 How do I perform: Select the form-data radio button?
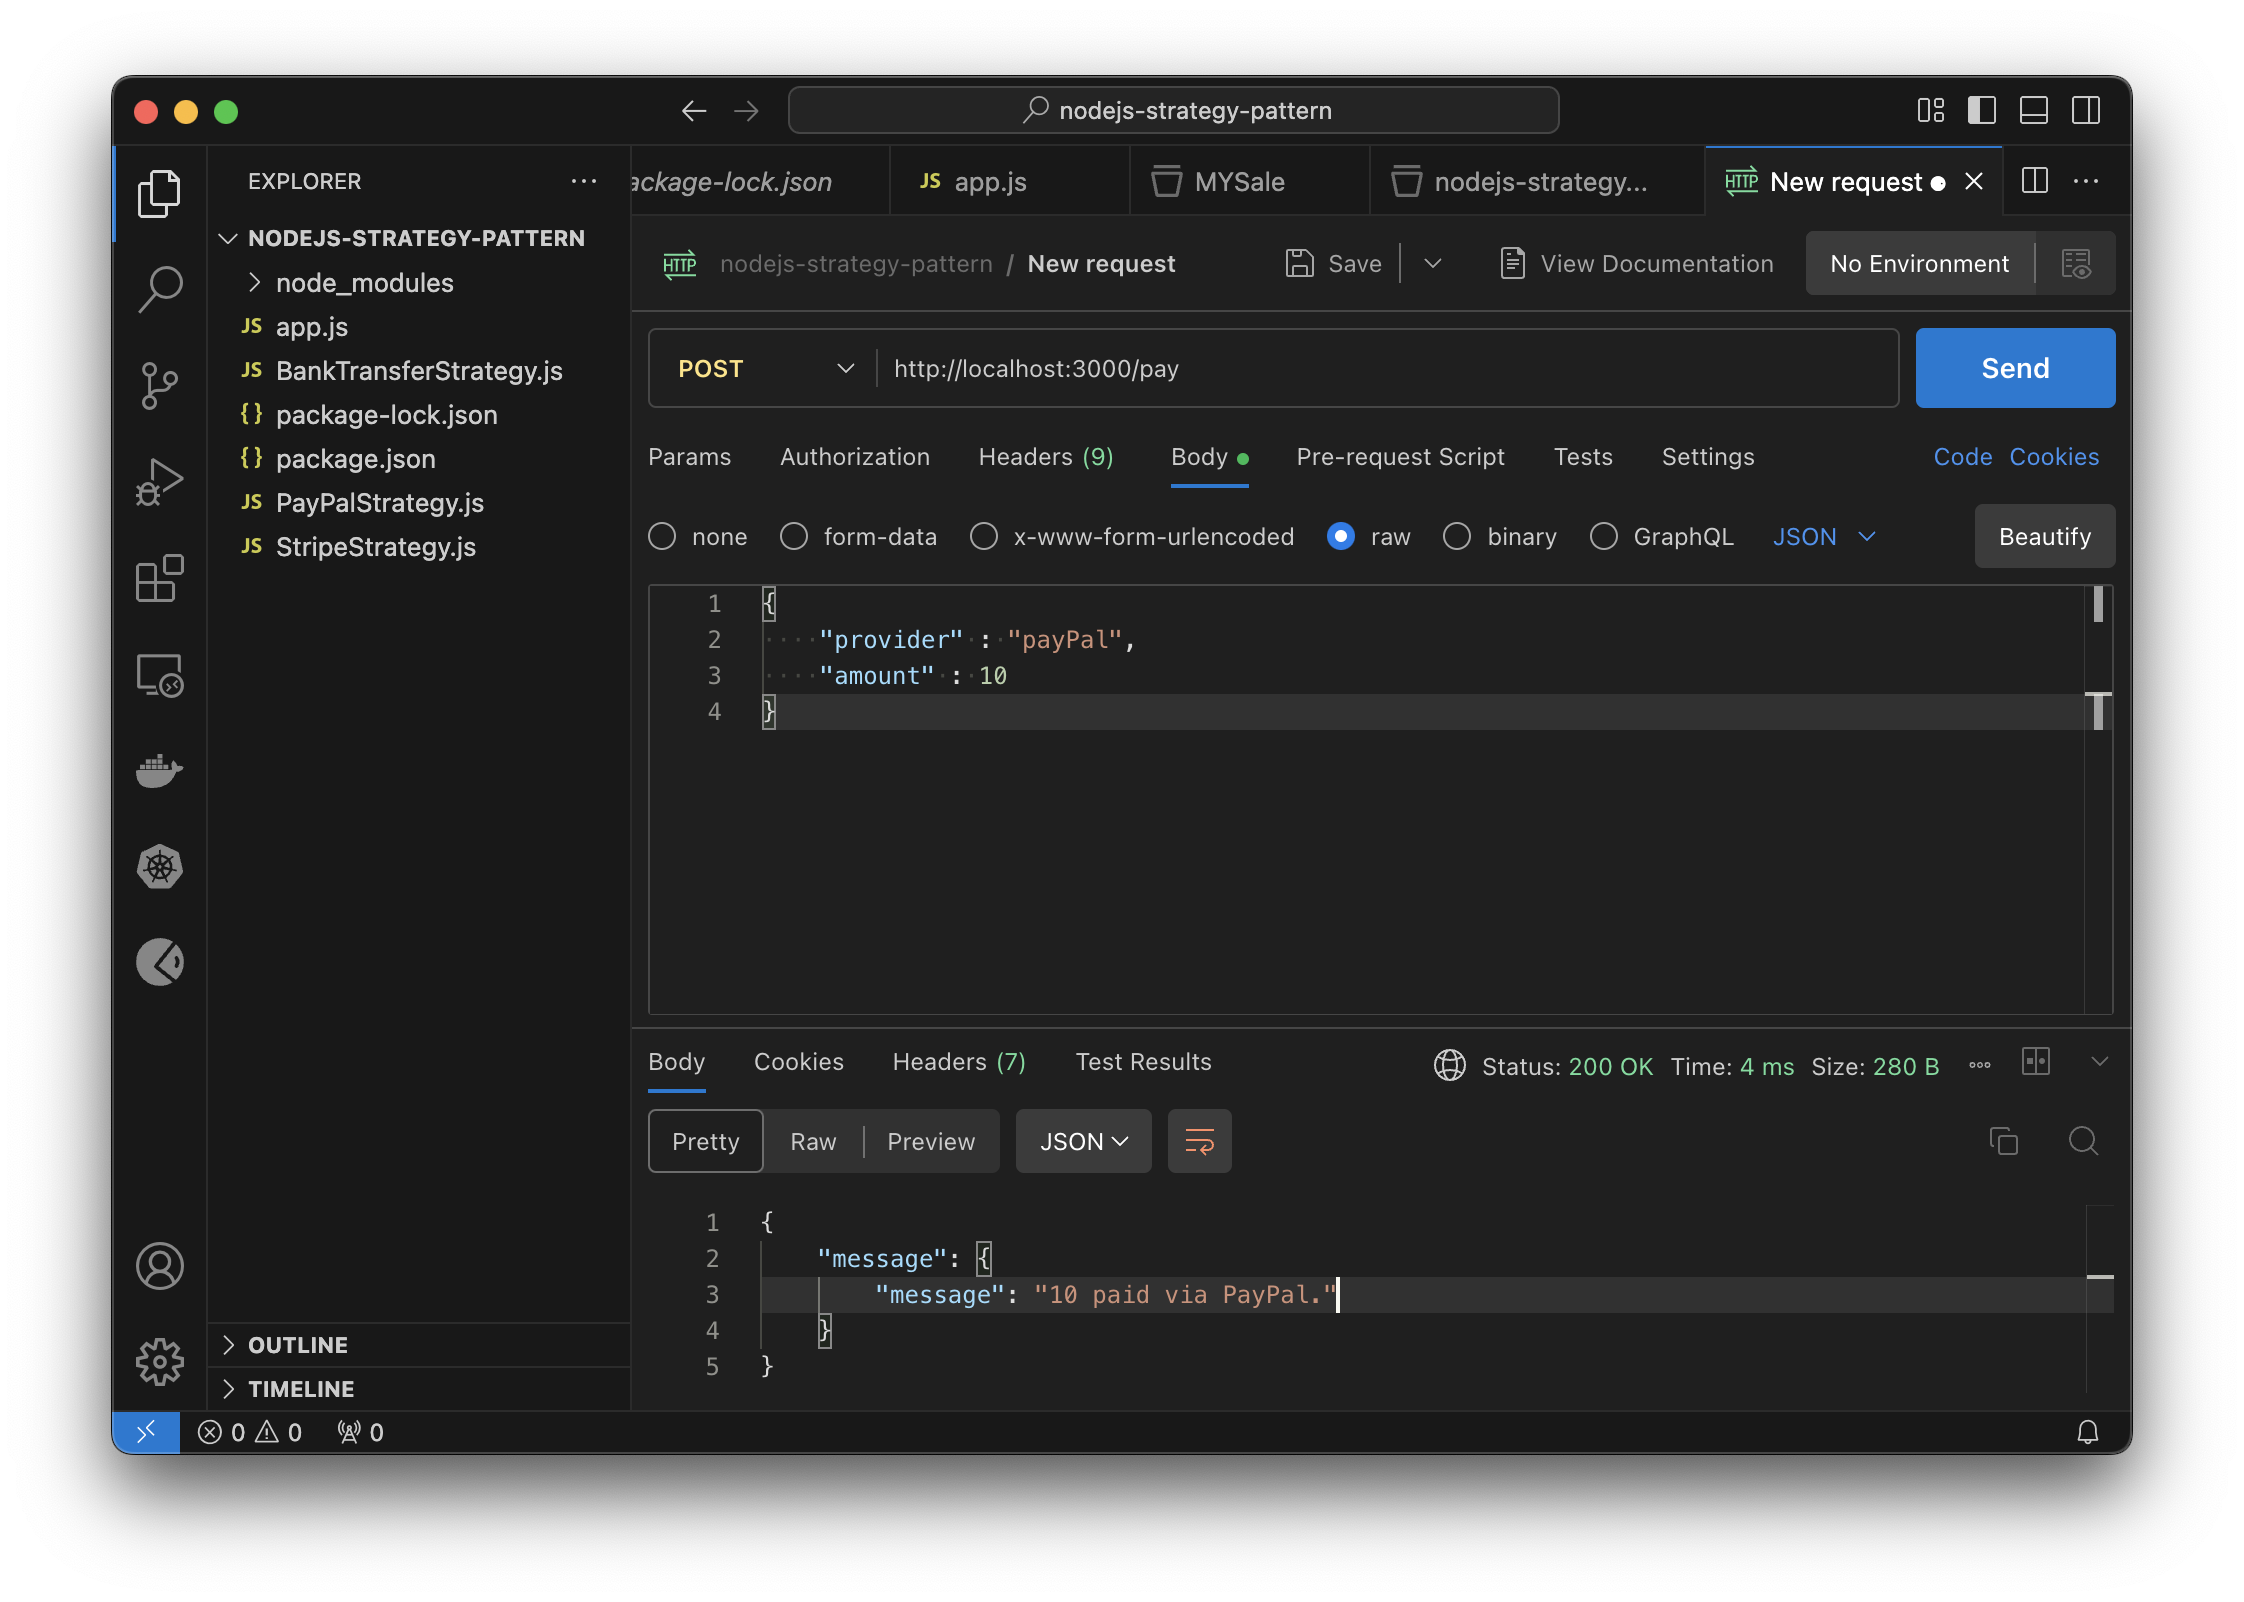click(794, 537)
